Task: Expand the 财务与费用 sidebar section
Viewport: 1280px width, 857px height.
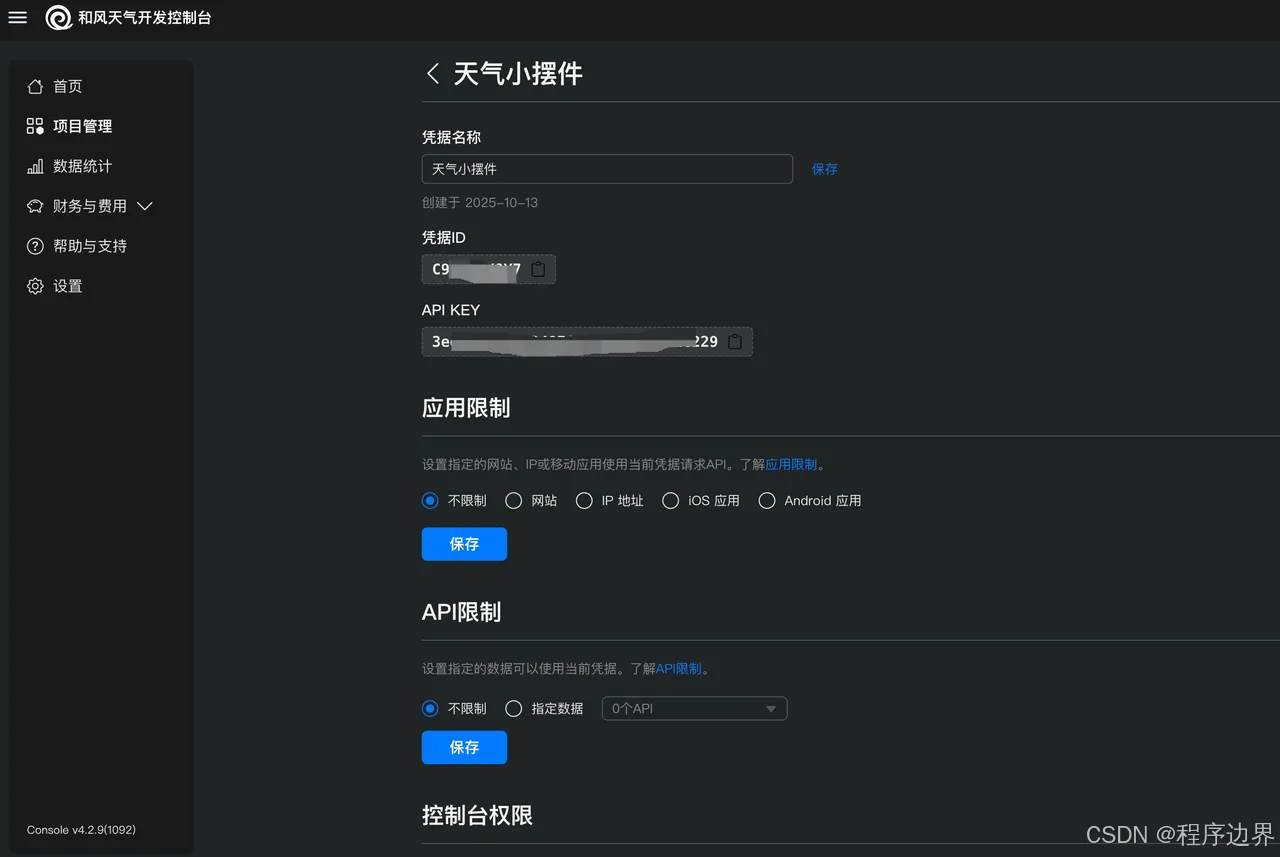Action: pos(145,206)
